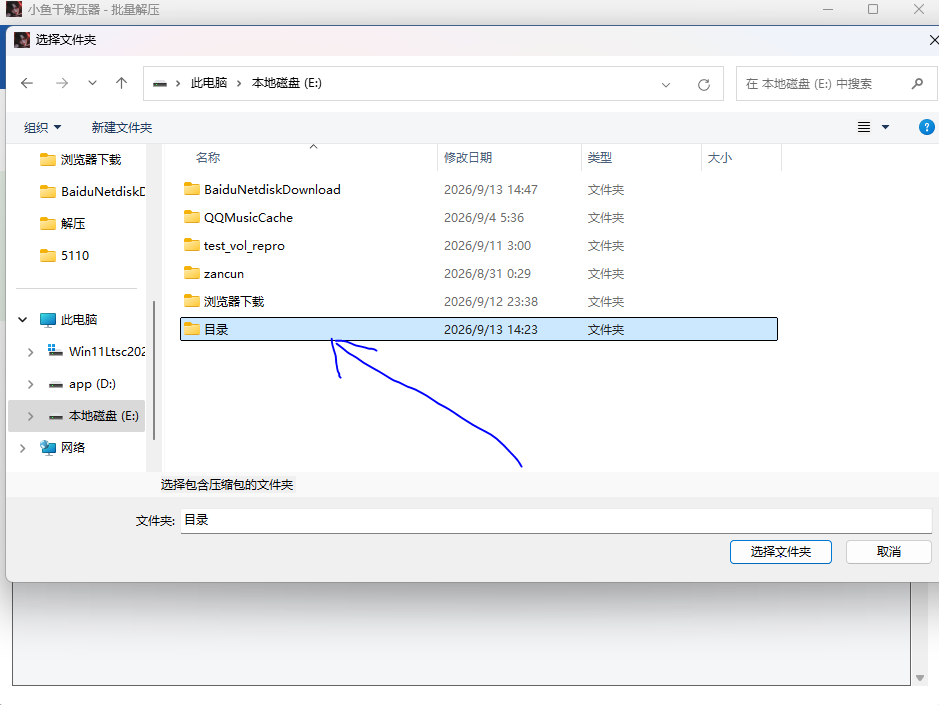Image resolution: width=939 pixels, height=705 pixels.
Task: Select the QQMusicCache folder row
Action: click(x=478, y=217)
